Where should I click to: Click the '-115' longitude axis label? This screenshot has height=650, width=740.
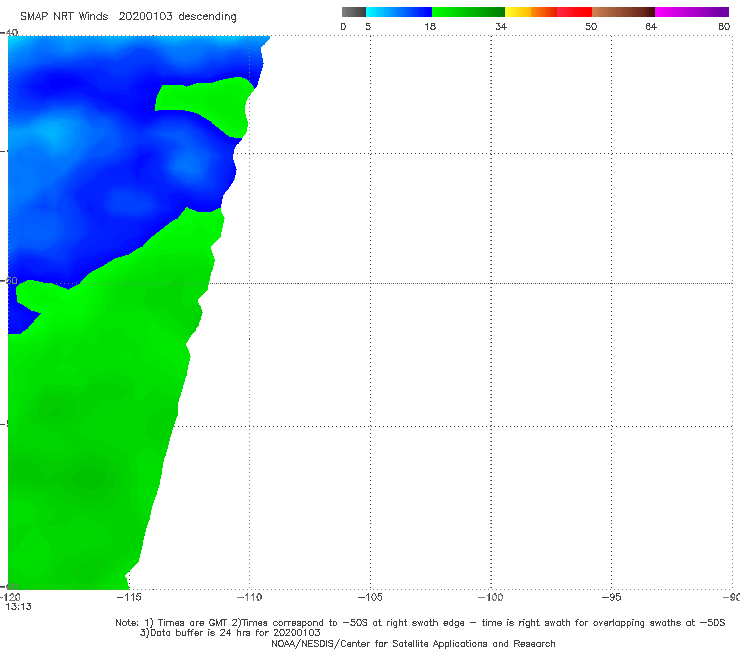pyautogui.click(x=129, y=597)
